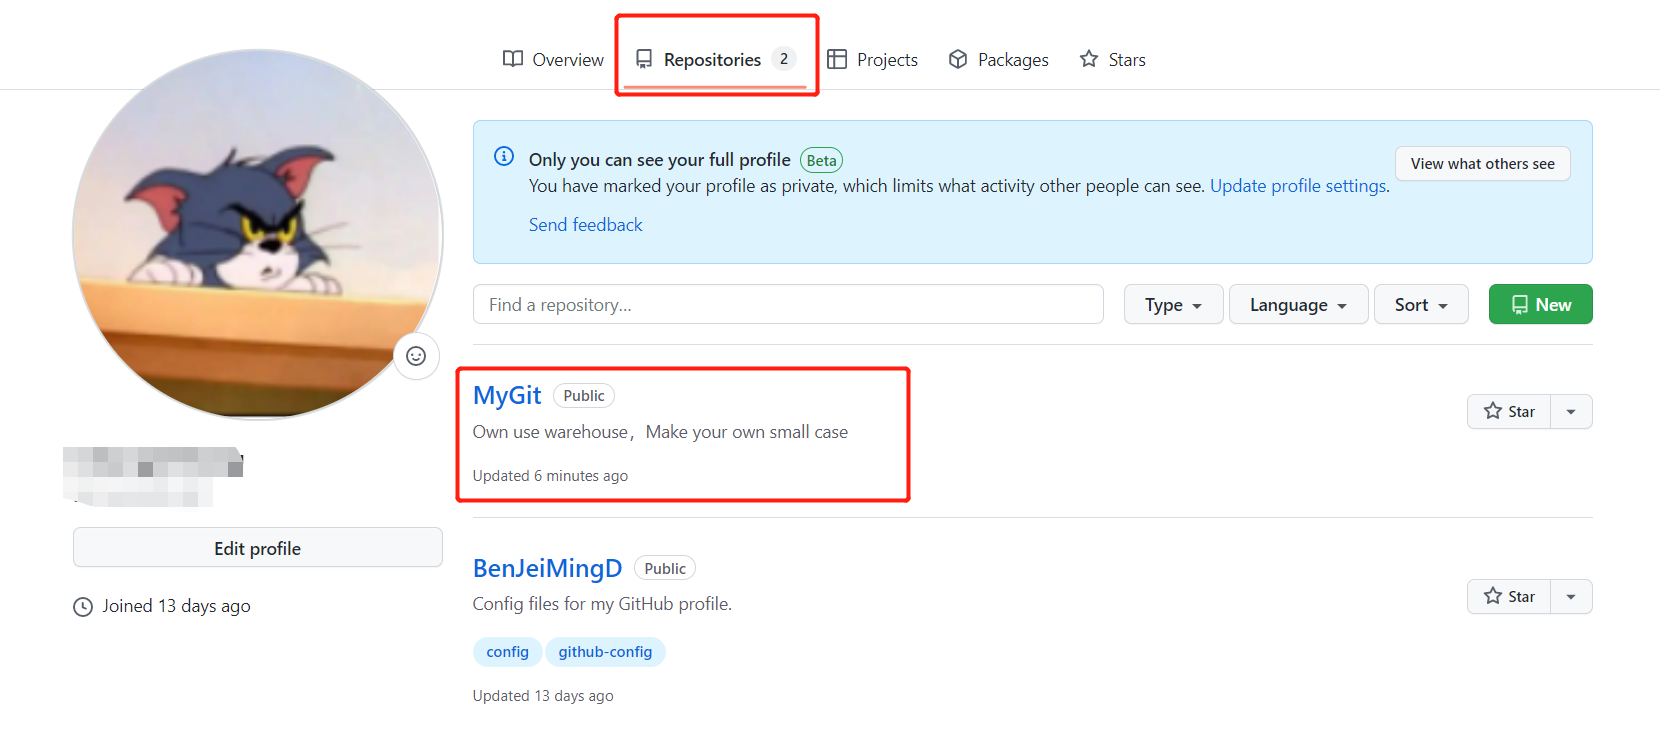
Task: Expand the star list dropdown for MyGit
Action: pyautogui.click(x=1571, y=411)
